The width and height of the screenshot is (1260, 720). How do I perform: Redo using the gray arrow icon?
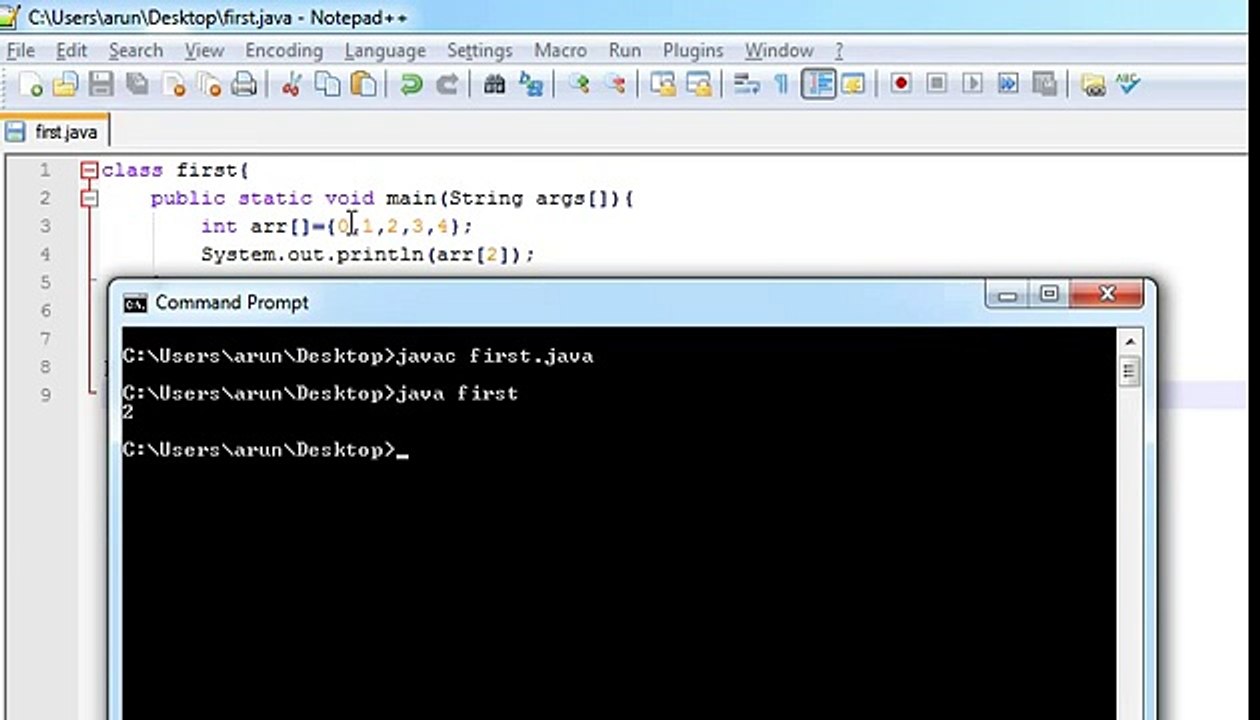click(447, 85)
